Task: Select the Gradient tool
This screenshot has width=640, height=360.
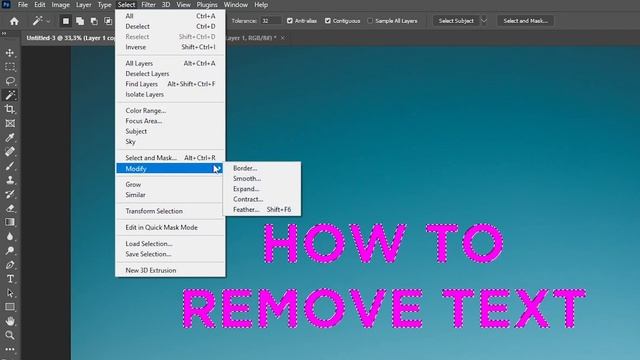Action: 10,222
